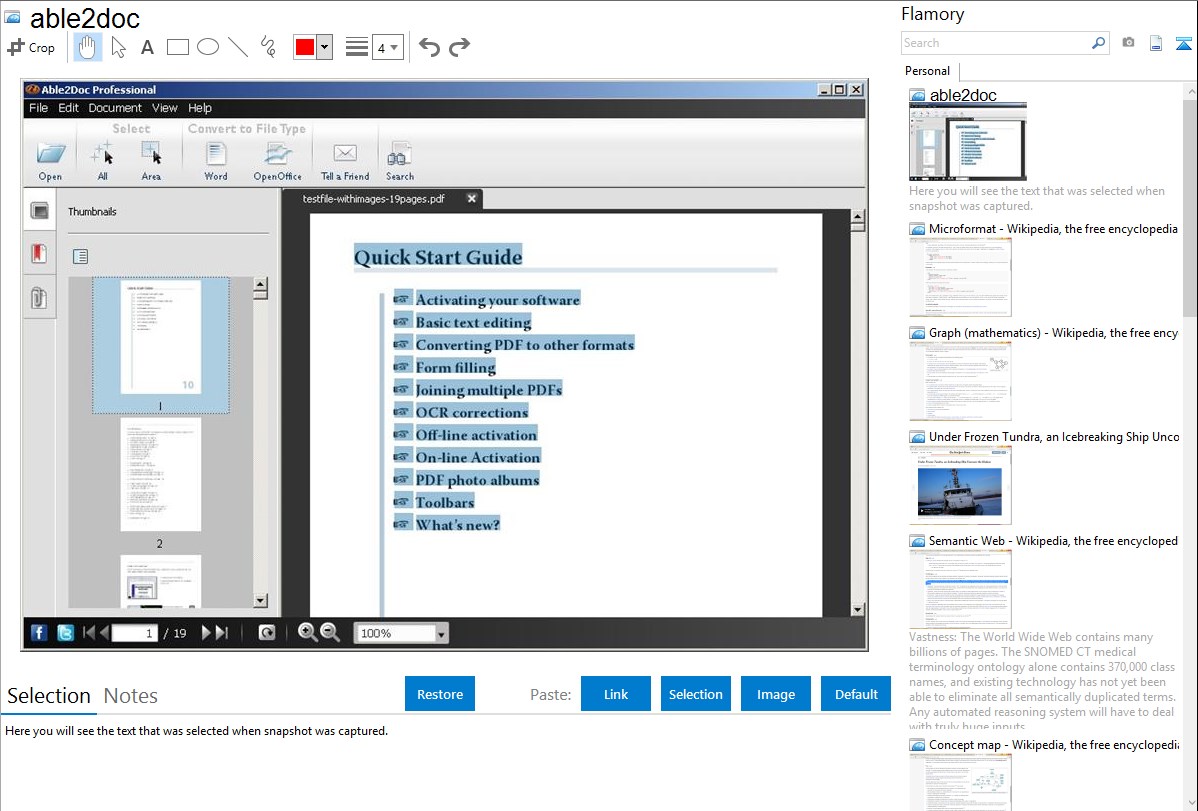The width and height of the screenshot is (1198, 811).
Task: Open the Under Frozen Tundra snapshot thumbnail
Action: (x=960, y=485)
